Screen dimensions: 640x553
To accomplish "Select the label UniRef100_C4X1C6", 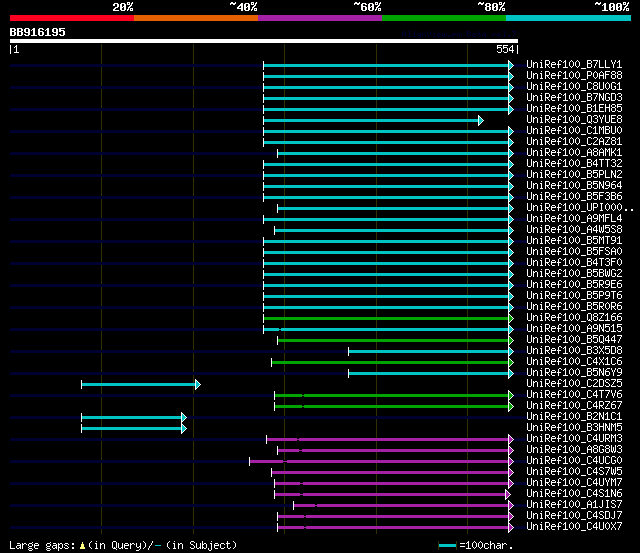I will click(x=574, y=362).
